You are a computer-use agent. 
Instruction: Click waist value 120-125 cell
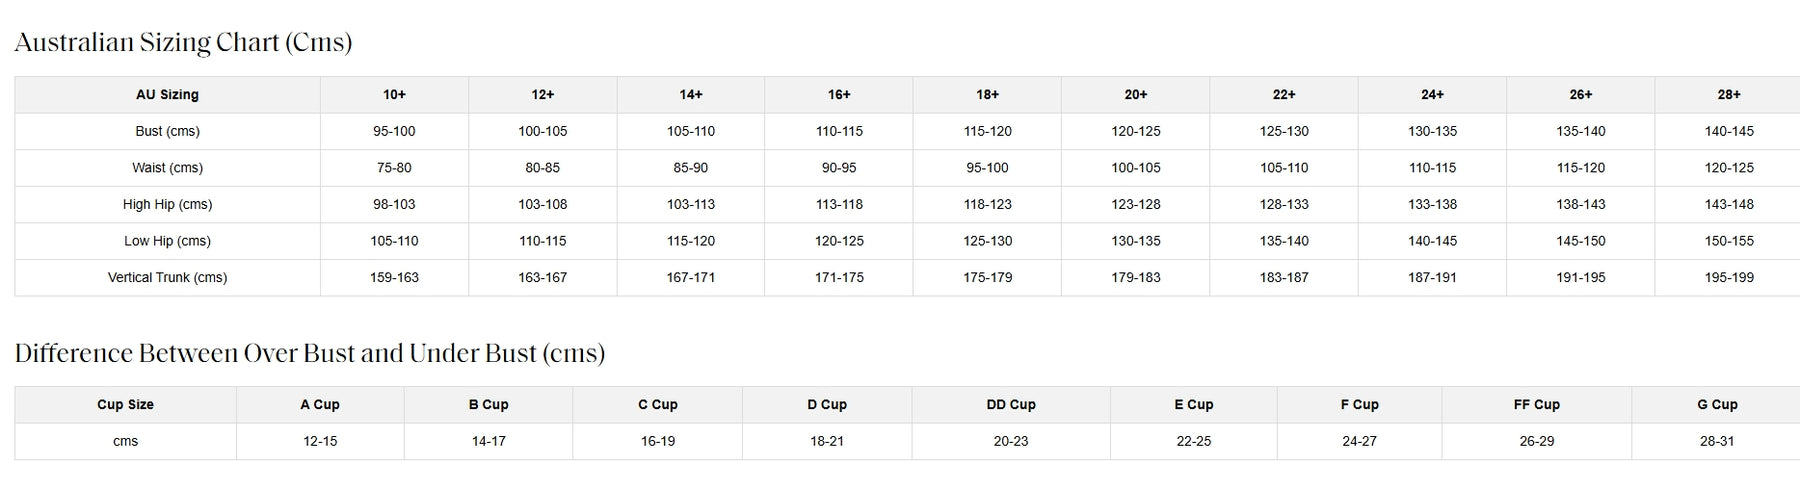click(1729, 168)
